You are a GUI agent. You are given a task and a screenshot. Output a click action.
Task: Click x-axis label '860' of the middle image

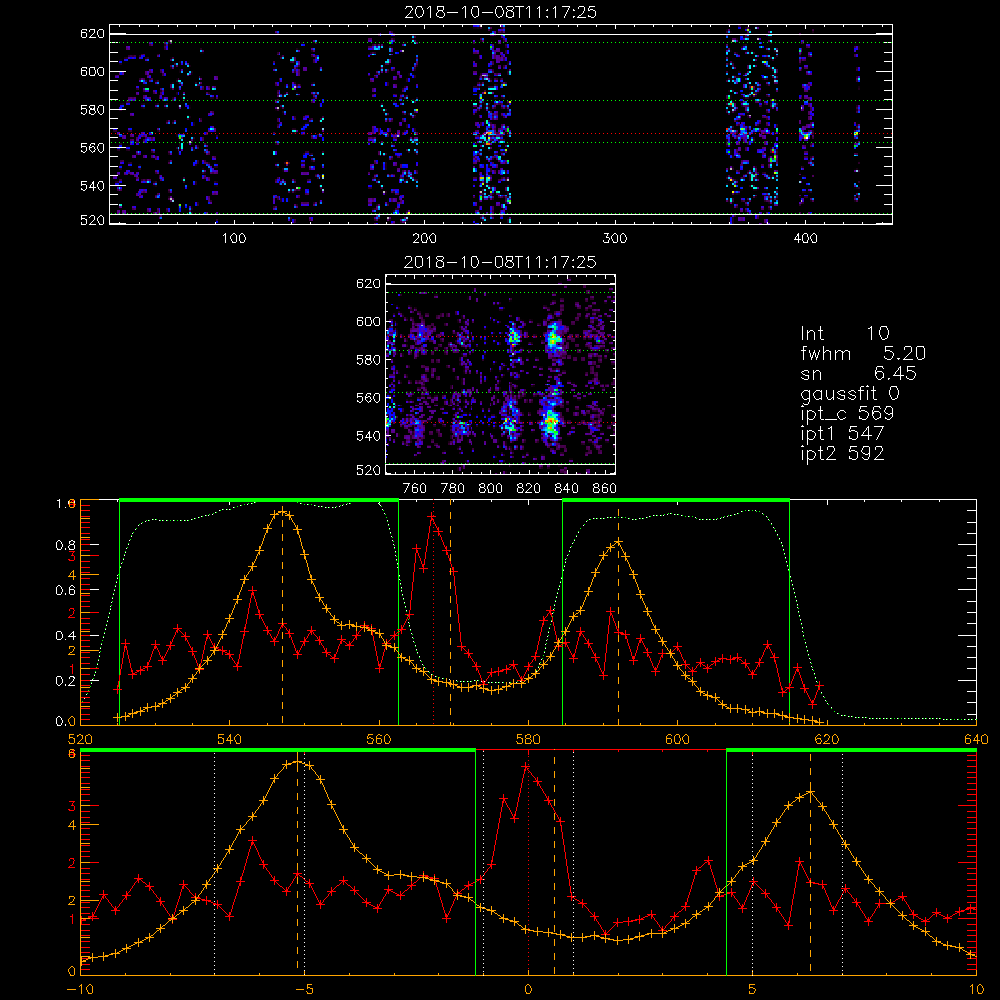click(605, 489)
